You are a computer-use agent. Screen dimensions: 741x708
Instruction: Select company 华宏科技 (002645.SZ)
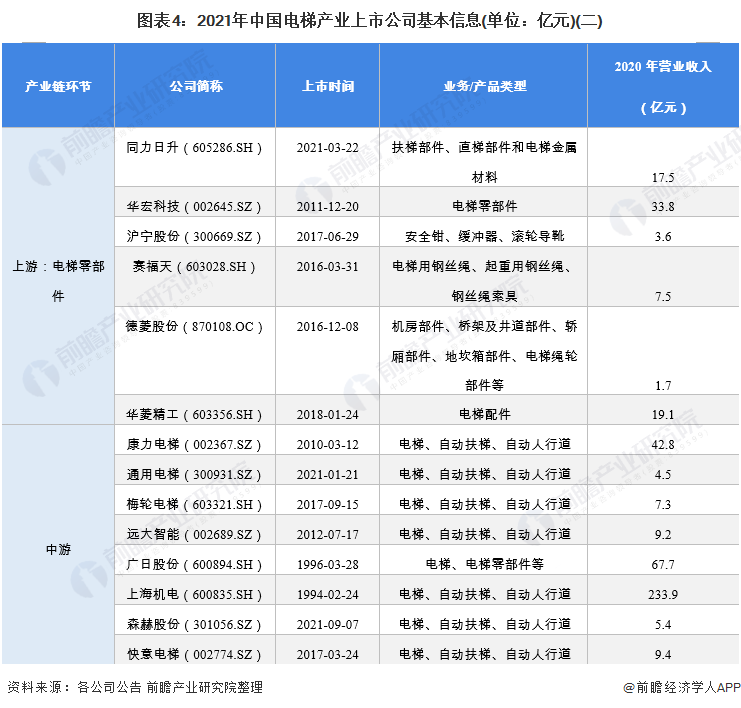tap(196, 207)
